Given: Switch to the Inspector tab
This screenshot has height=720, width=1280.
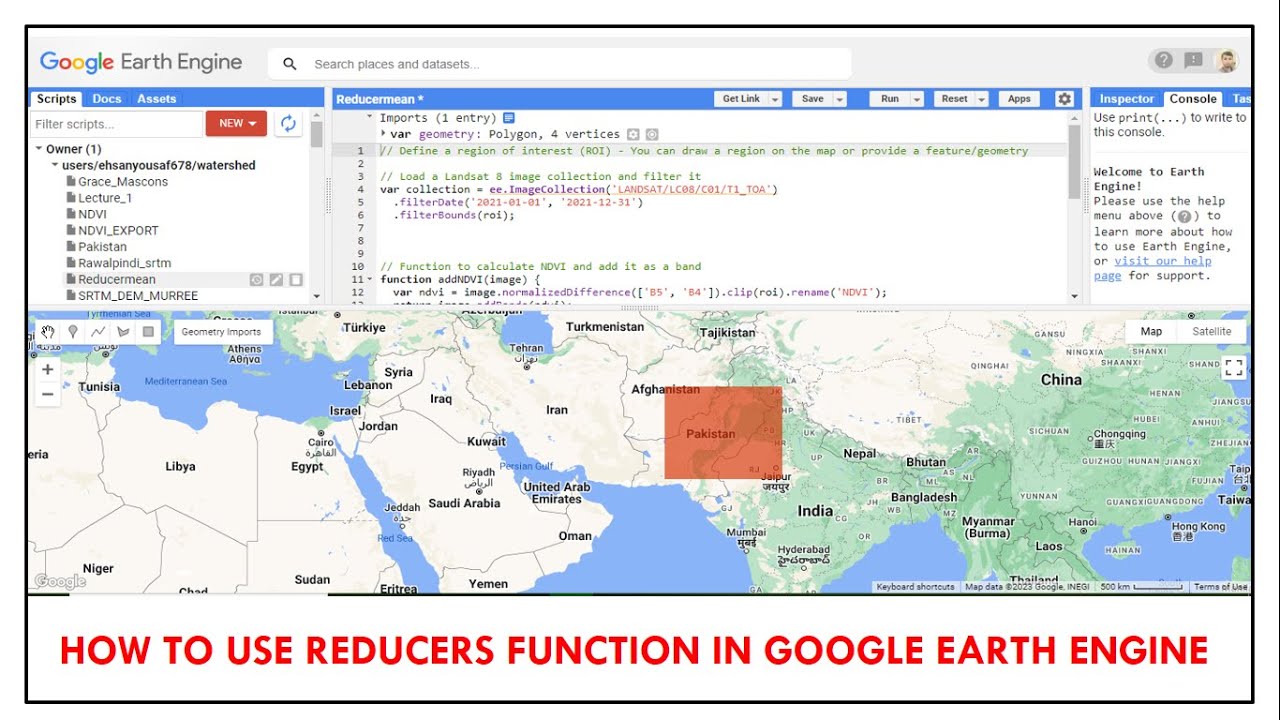Looking at the screenshot, I should (x=1127, y=99).
